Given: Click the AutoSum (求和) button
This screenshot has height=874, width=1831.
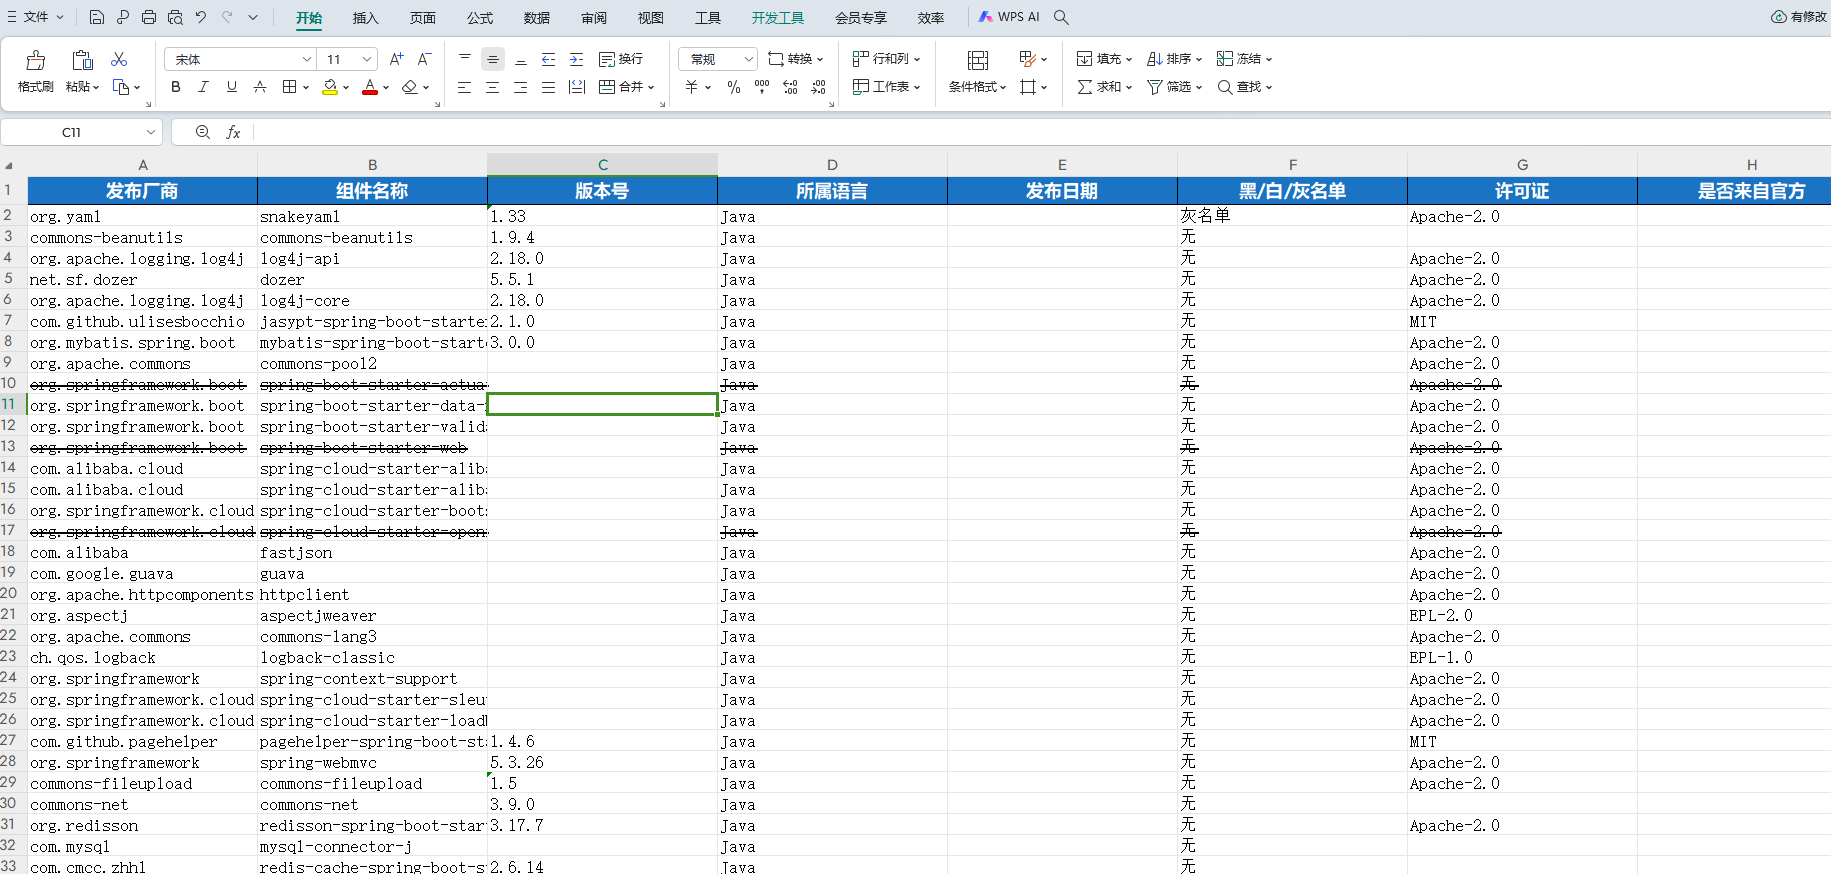Looking at the screenshot, I should (1104, 87).
